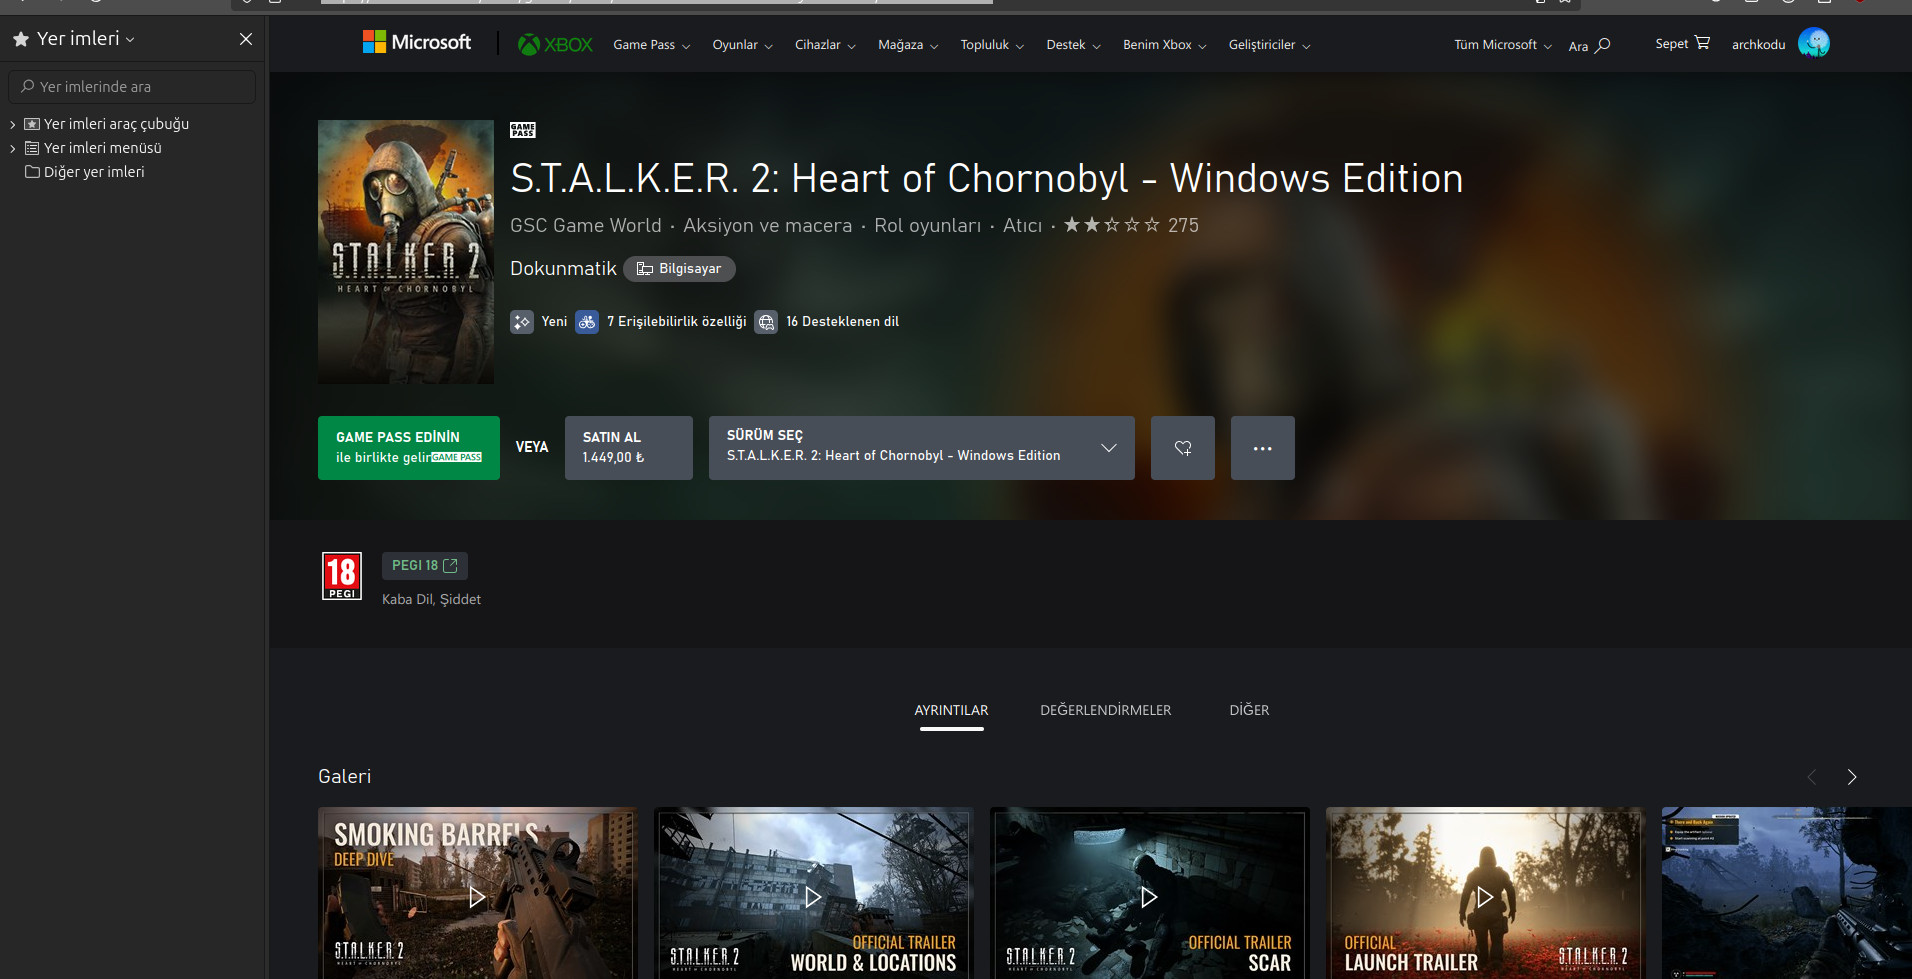1912x979 pixels.
Task: Click the search magnifier icon
Action: (1603, 45)
